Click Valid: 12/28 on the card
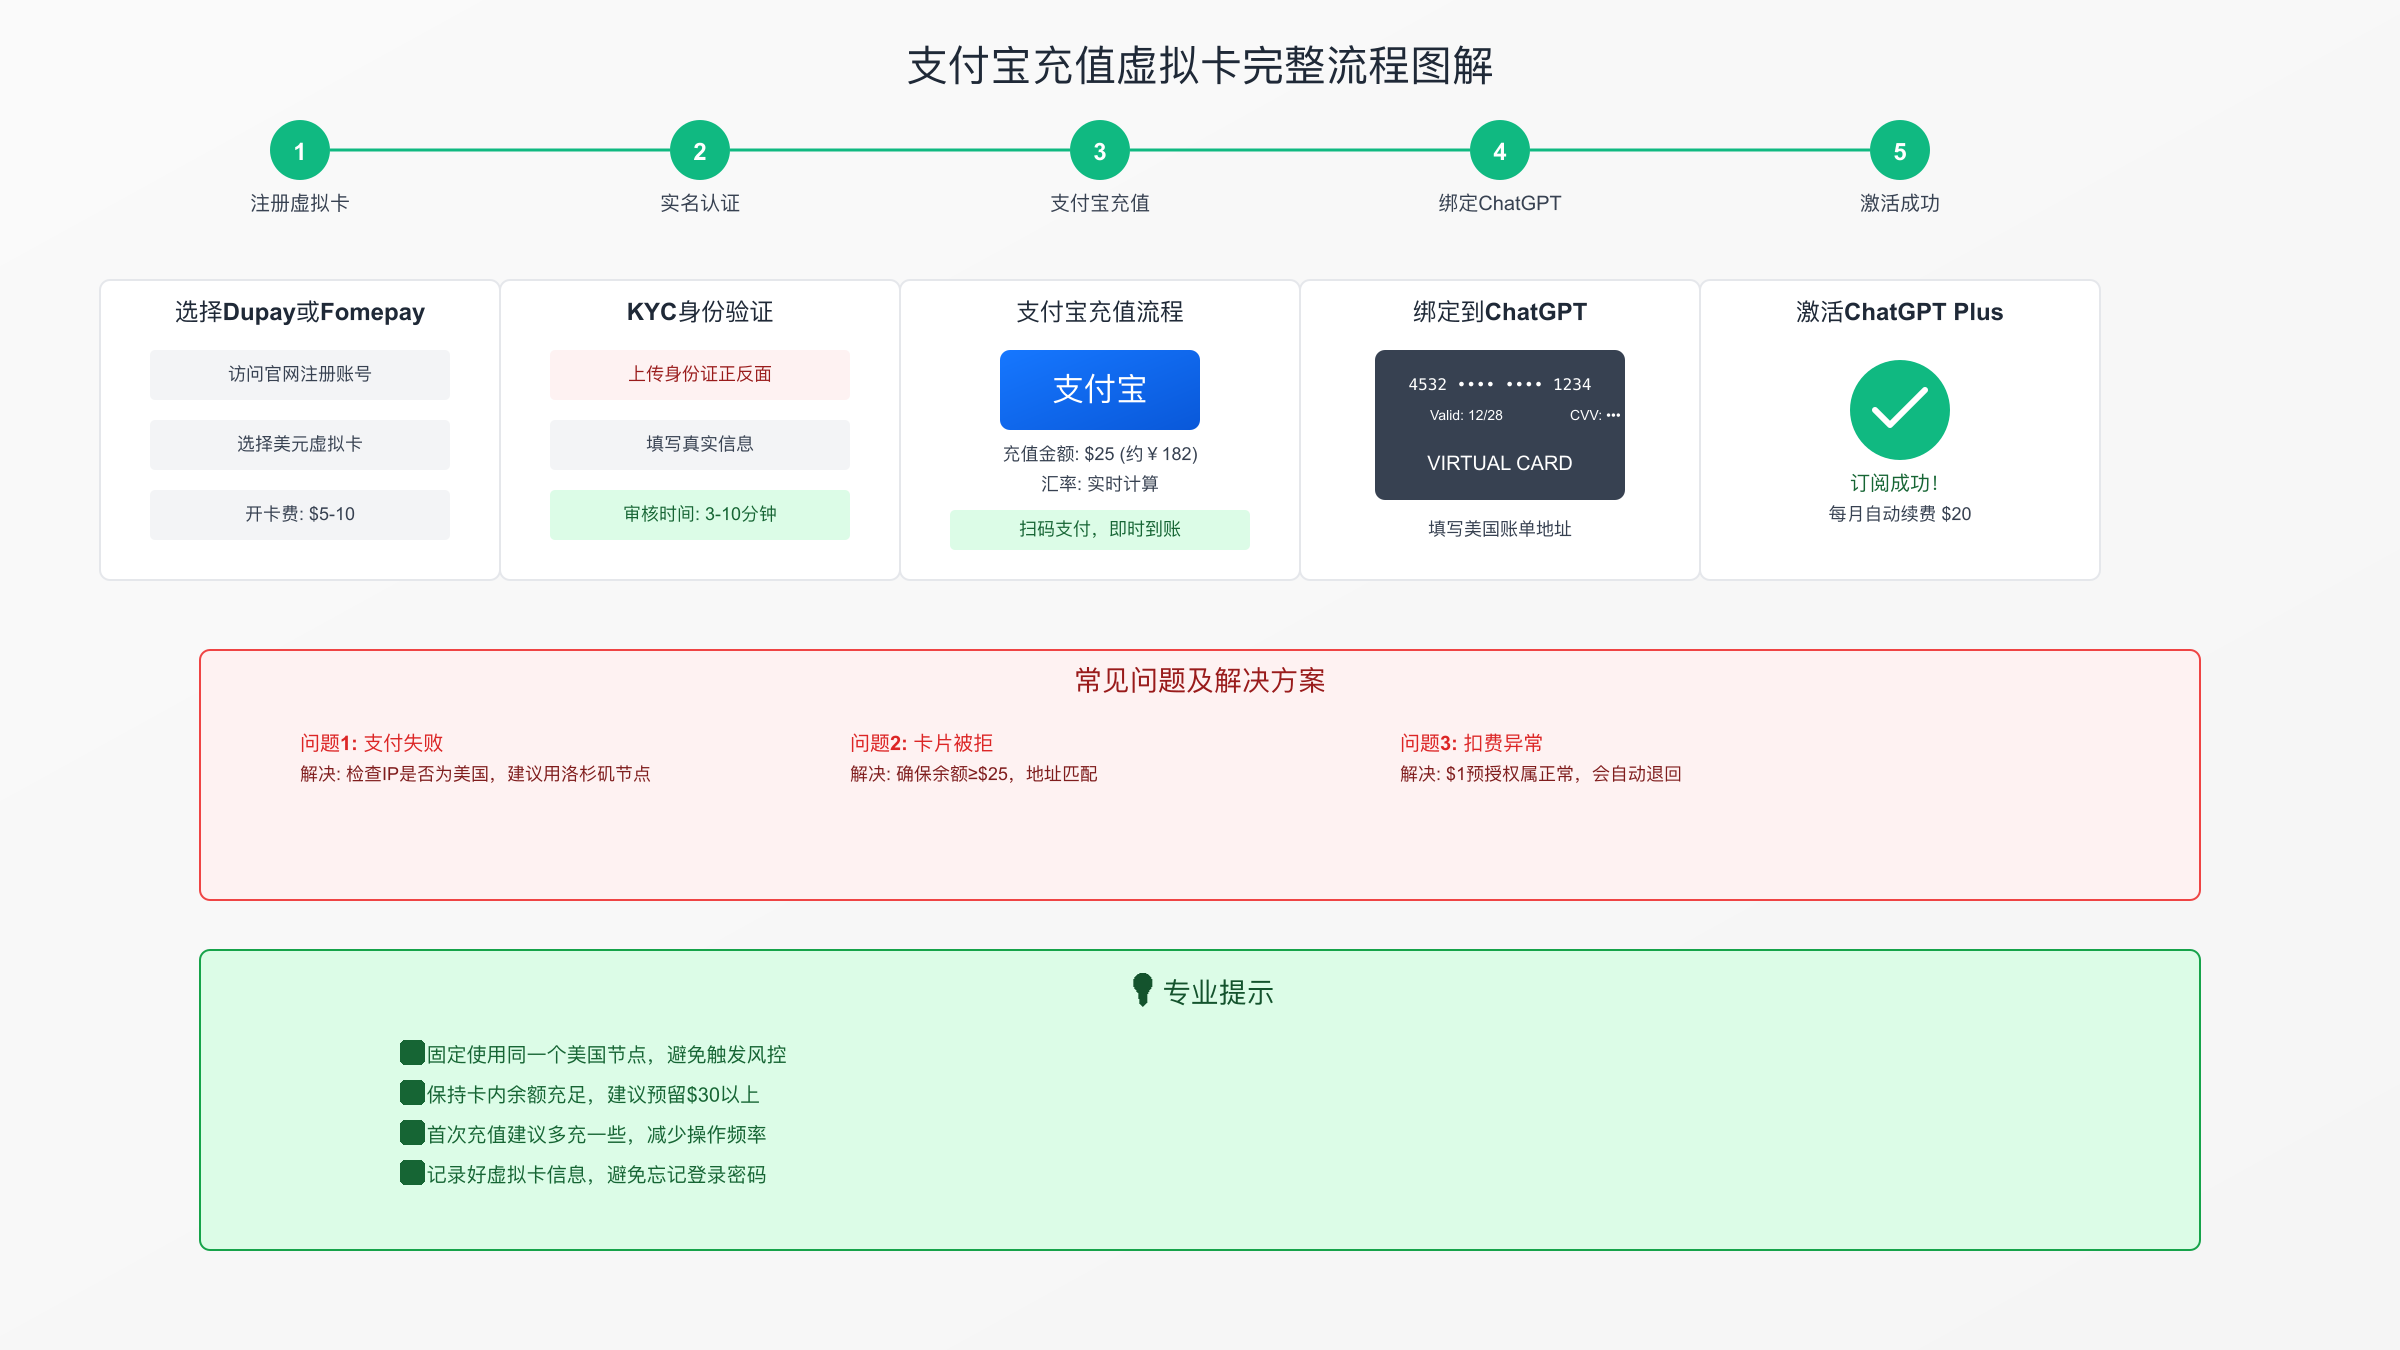This screenshot has height=1350, width=2400. coord(1466,416)
